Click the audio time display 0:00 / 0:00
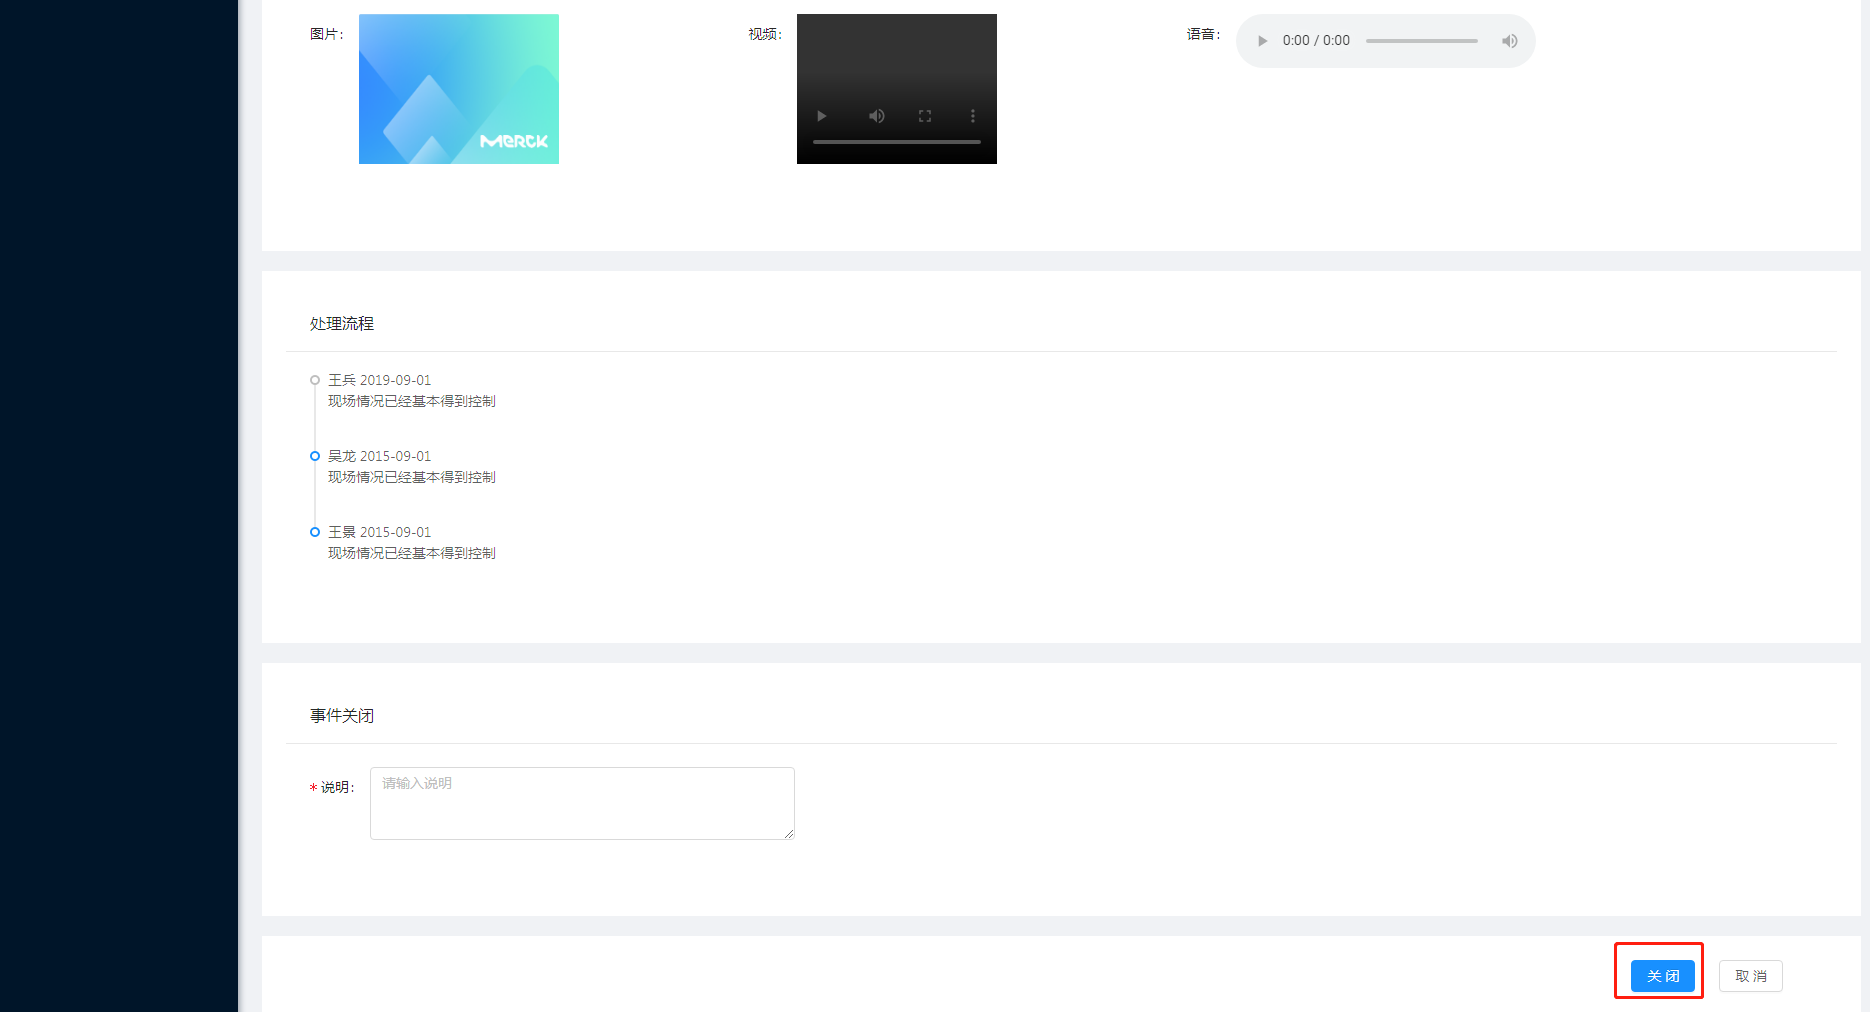The width and height of the screenshot is (1870, 1012). 1316,41
